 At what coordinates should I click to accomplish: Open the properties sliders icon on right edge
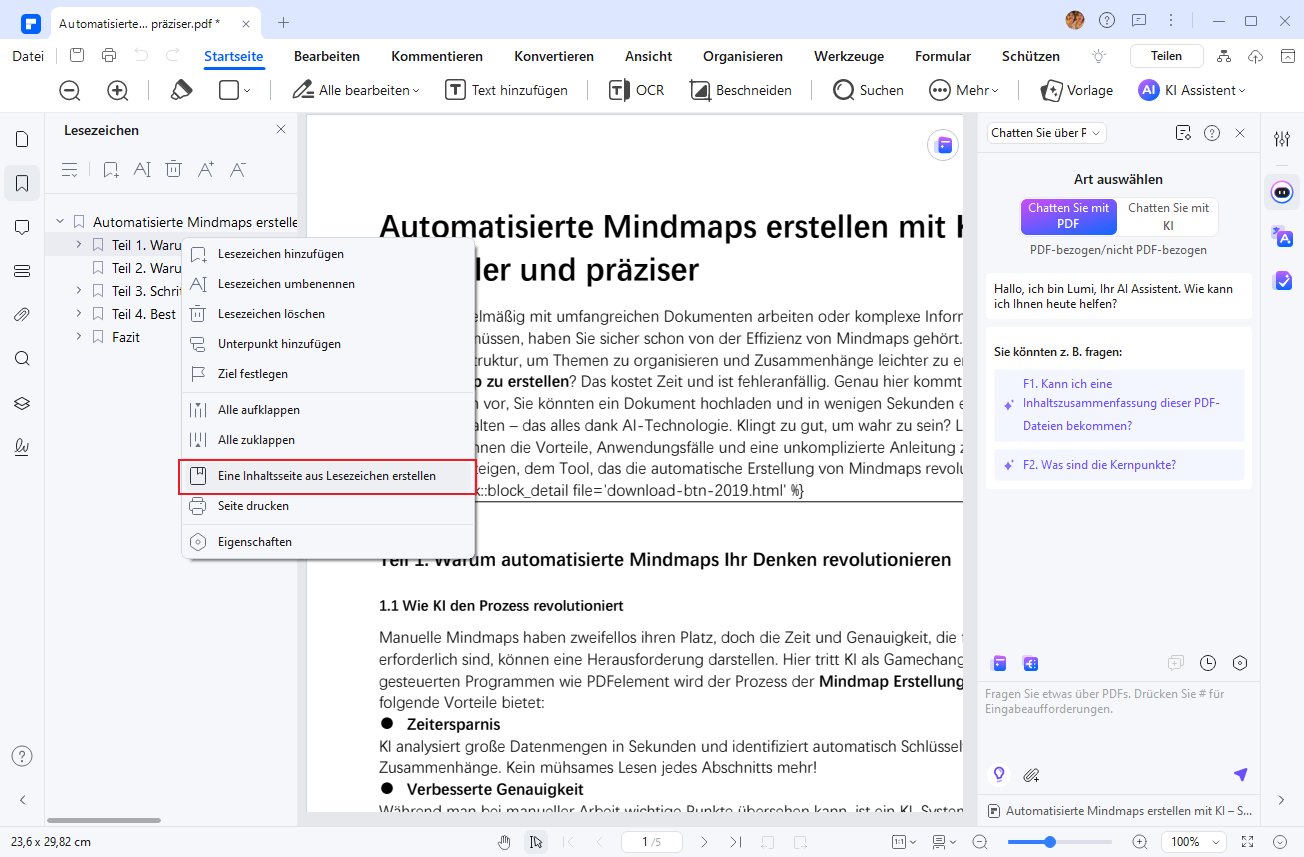[1282, 139]
